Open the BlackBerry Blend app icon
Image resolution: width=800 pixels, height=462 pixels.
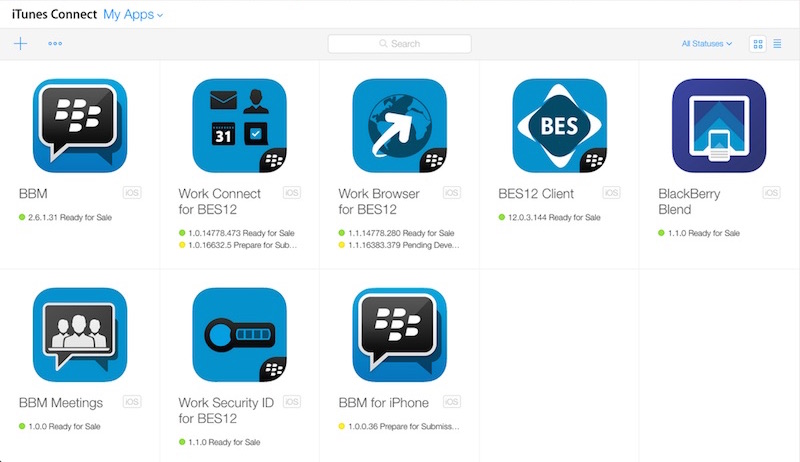[x=719, y=125]
